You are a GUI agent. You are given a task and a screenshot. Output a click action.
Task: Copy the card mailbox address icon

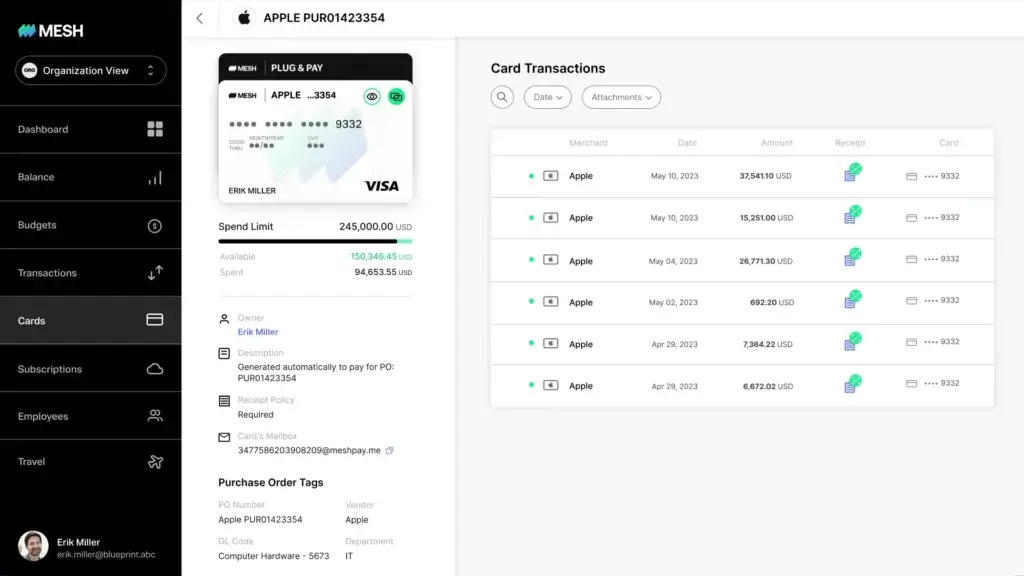[390, 450]
